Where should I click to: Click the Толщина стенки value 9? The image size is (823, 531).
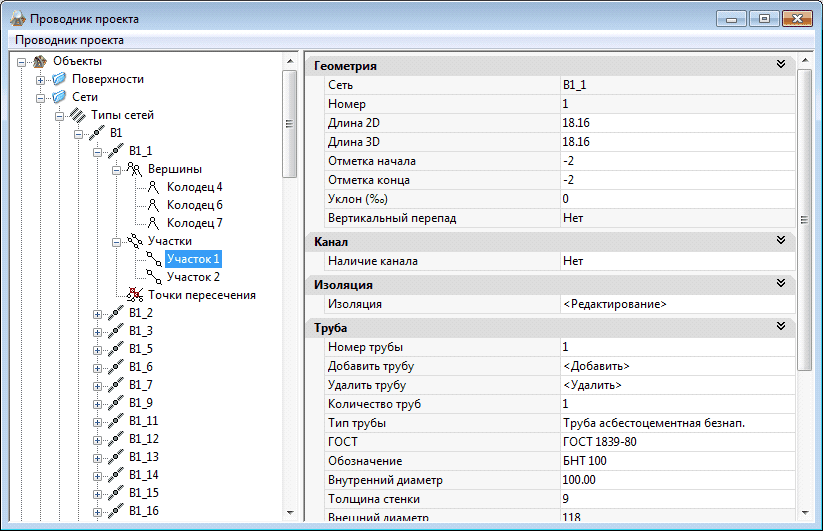565,498
